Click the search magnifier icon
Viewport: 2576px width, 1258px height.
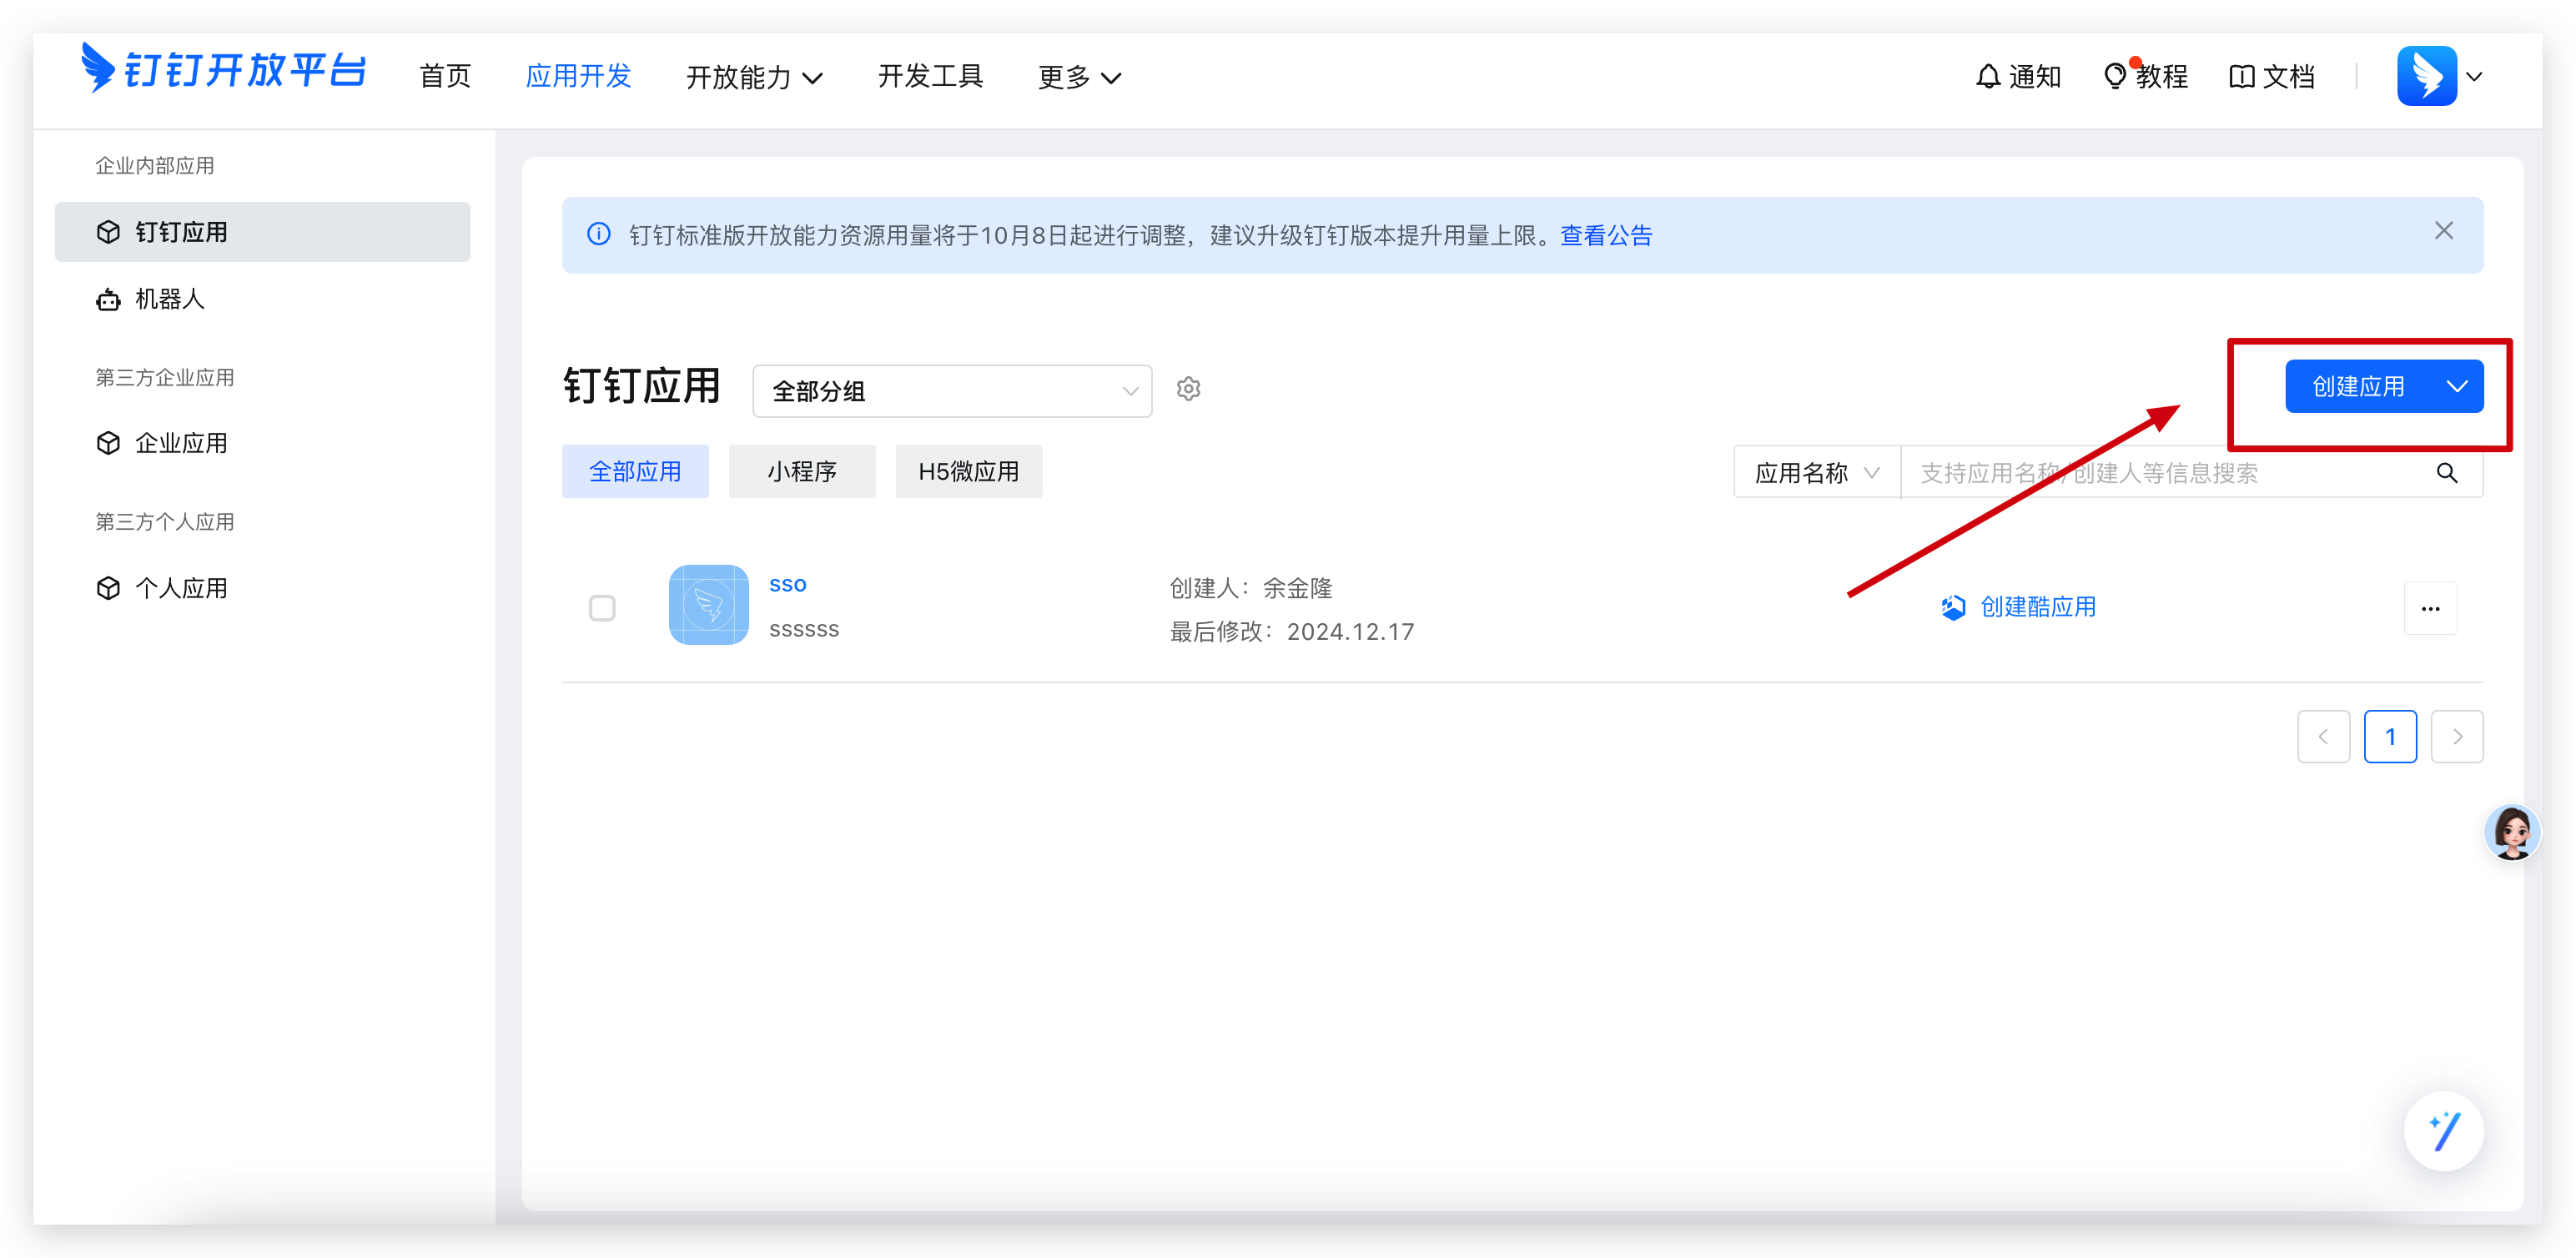(x=2446, y=473)
